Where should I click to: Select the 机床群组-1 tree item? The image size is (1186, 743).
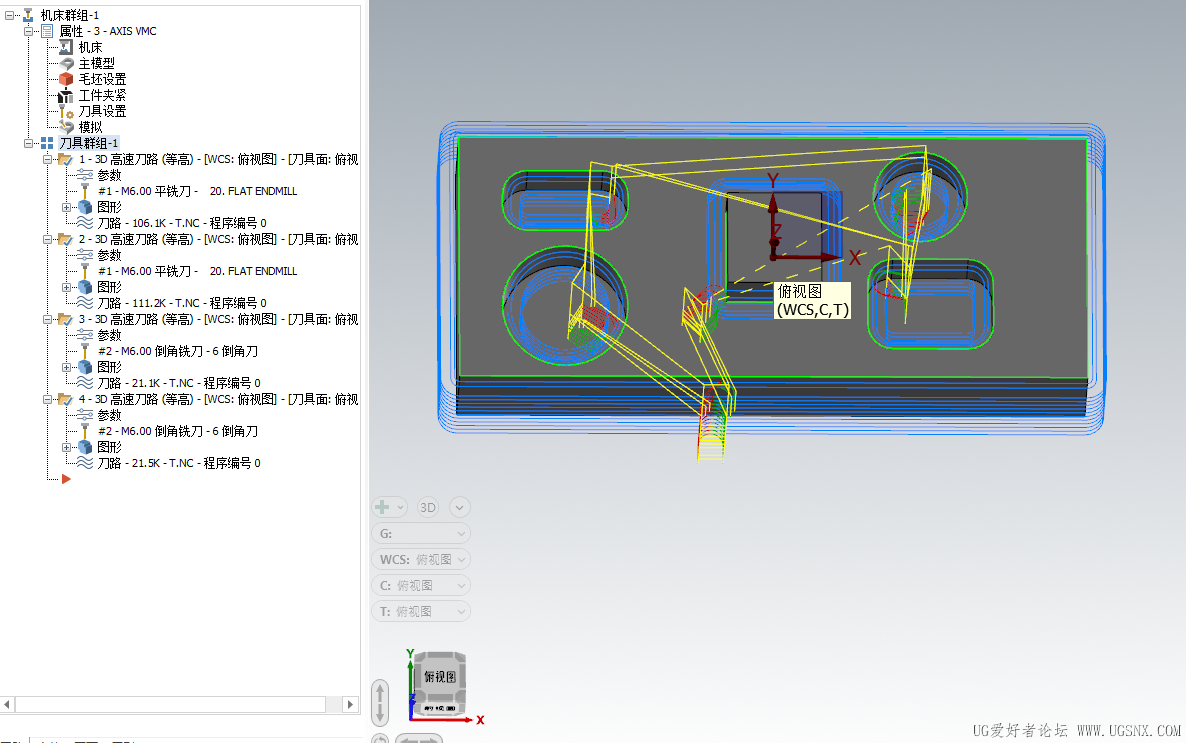click(x=69, y=15)
